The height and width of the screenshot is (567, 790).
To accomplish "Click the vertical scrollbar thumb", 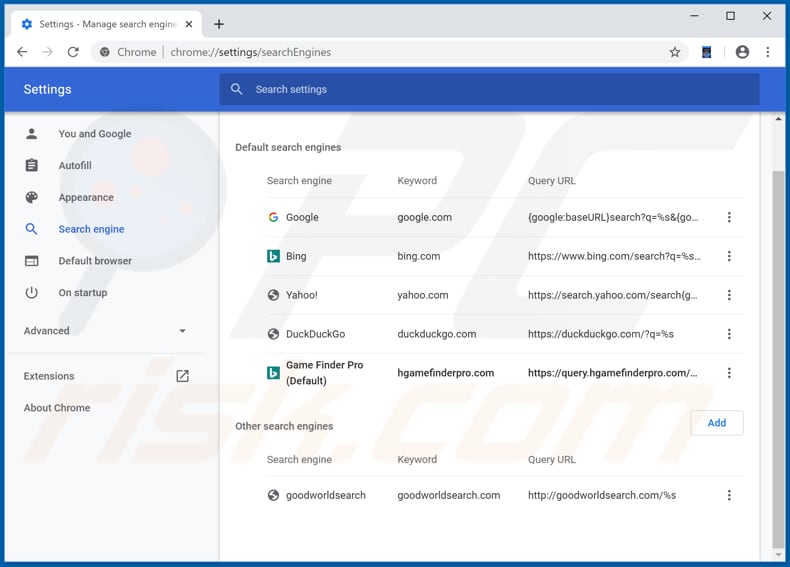I will click(778, 358).
